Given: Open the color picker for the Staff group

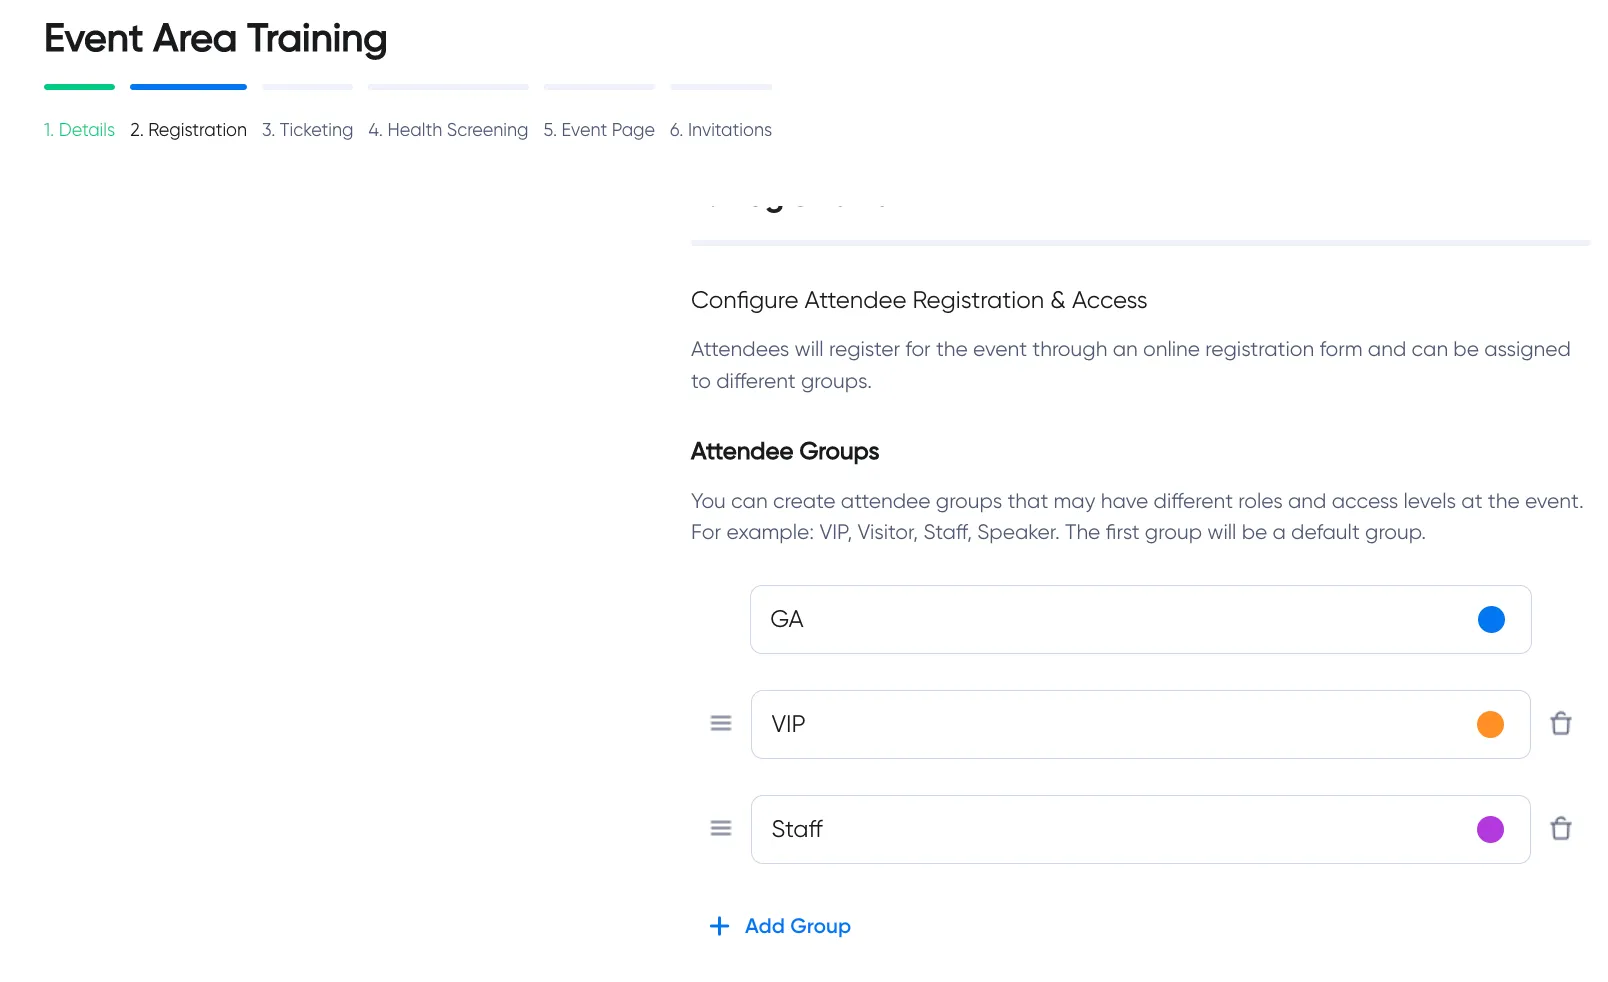Looking at the screenshot, I should [x=1491, y=828].
